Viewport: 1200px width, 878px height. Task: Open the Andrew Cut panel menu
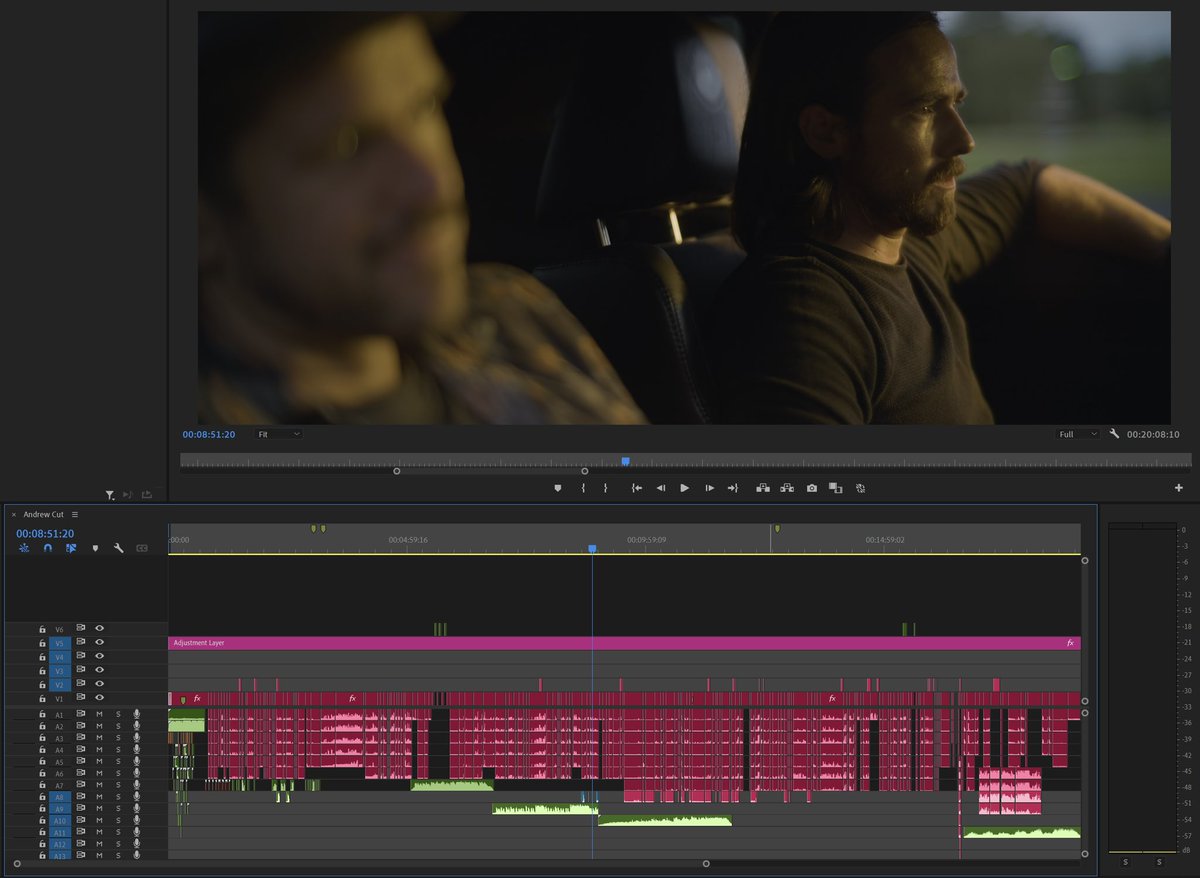[75, 514]
